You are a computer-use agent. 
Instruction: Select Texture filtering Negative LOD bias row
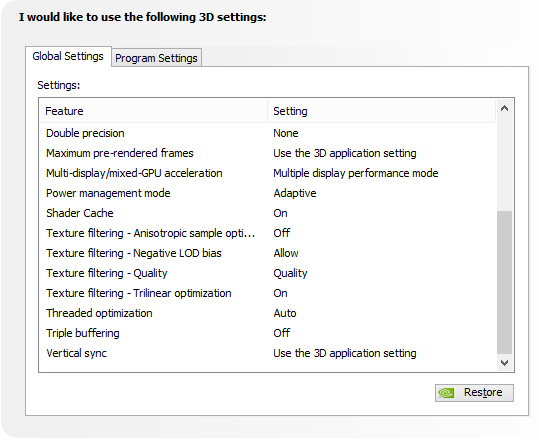pyautogui.click(x=268, y=253)
